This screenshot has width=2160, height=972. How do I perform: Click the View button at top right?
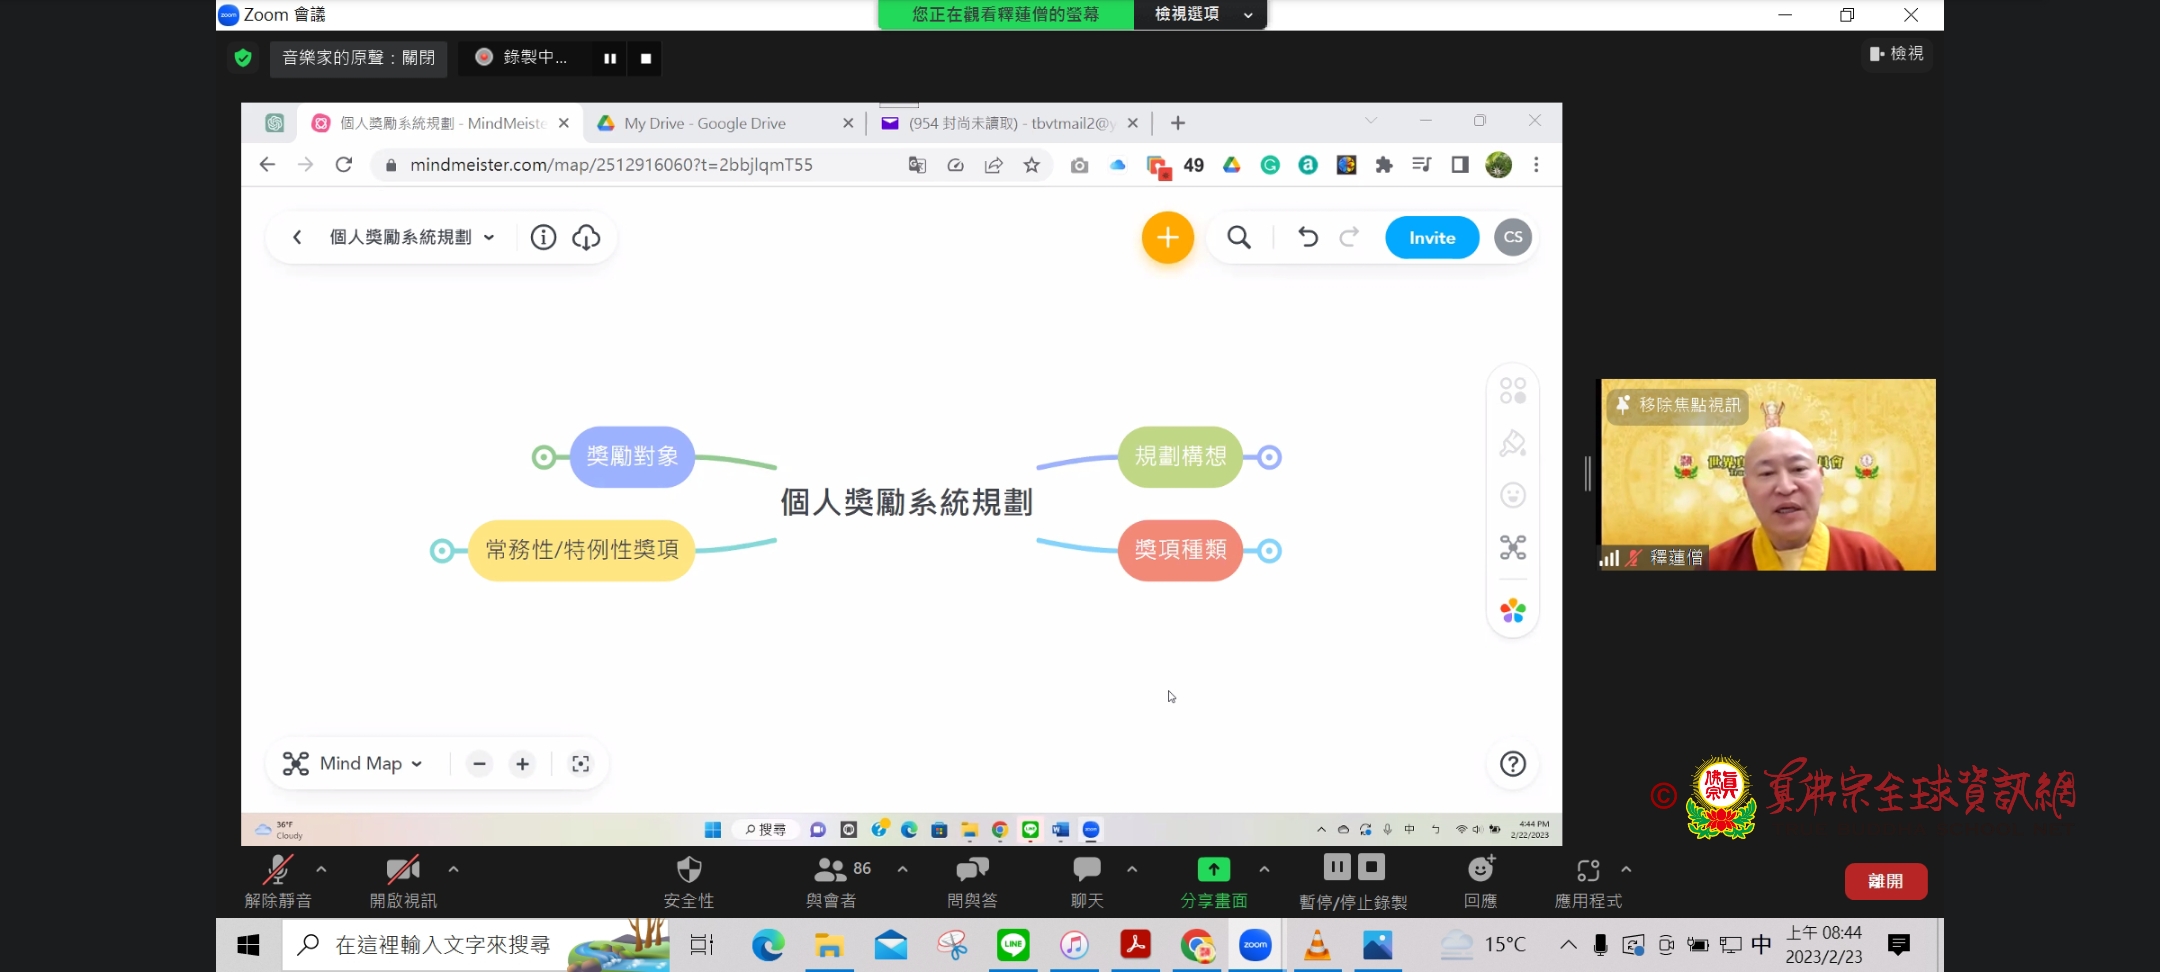point(1897,53)
